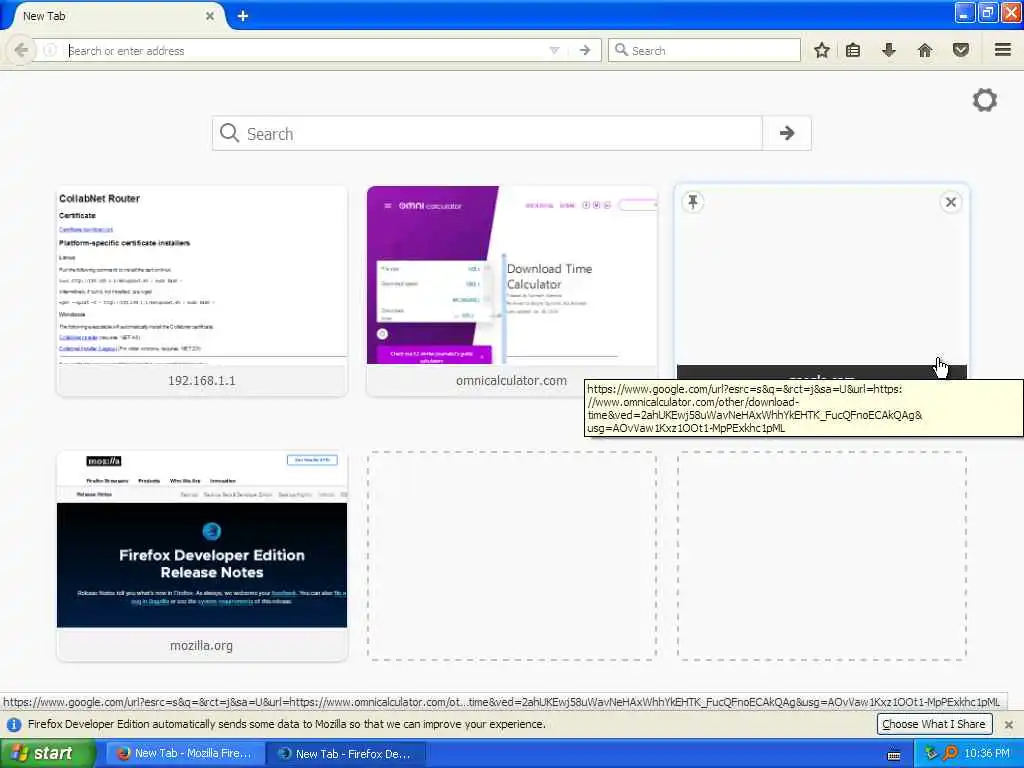This screenshot has width=1024, height=768.
Task: Click the new tab page Search field
Action: pos(487,133)
